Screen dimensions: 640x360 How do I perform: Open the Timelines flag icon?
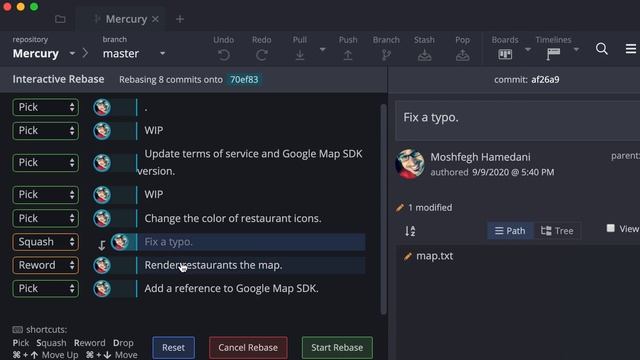coord(553,54)
